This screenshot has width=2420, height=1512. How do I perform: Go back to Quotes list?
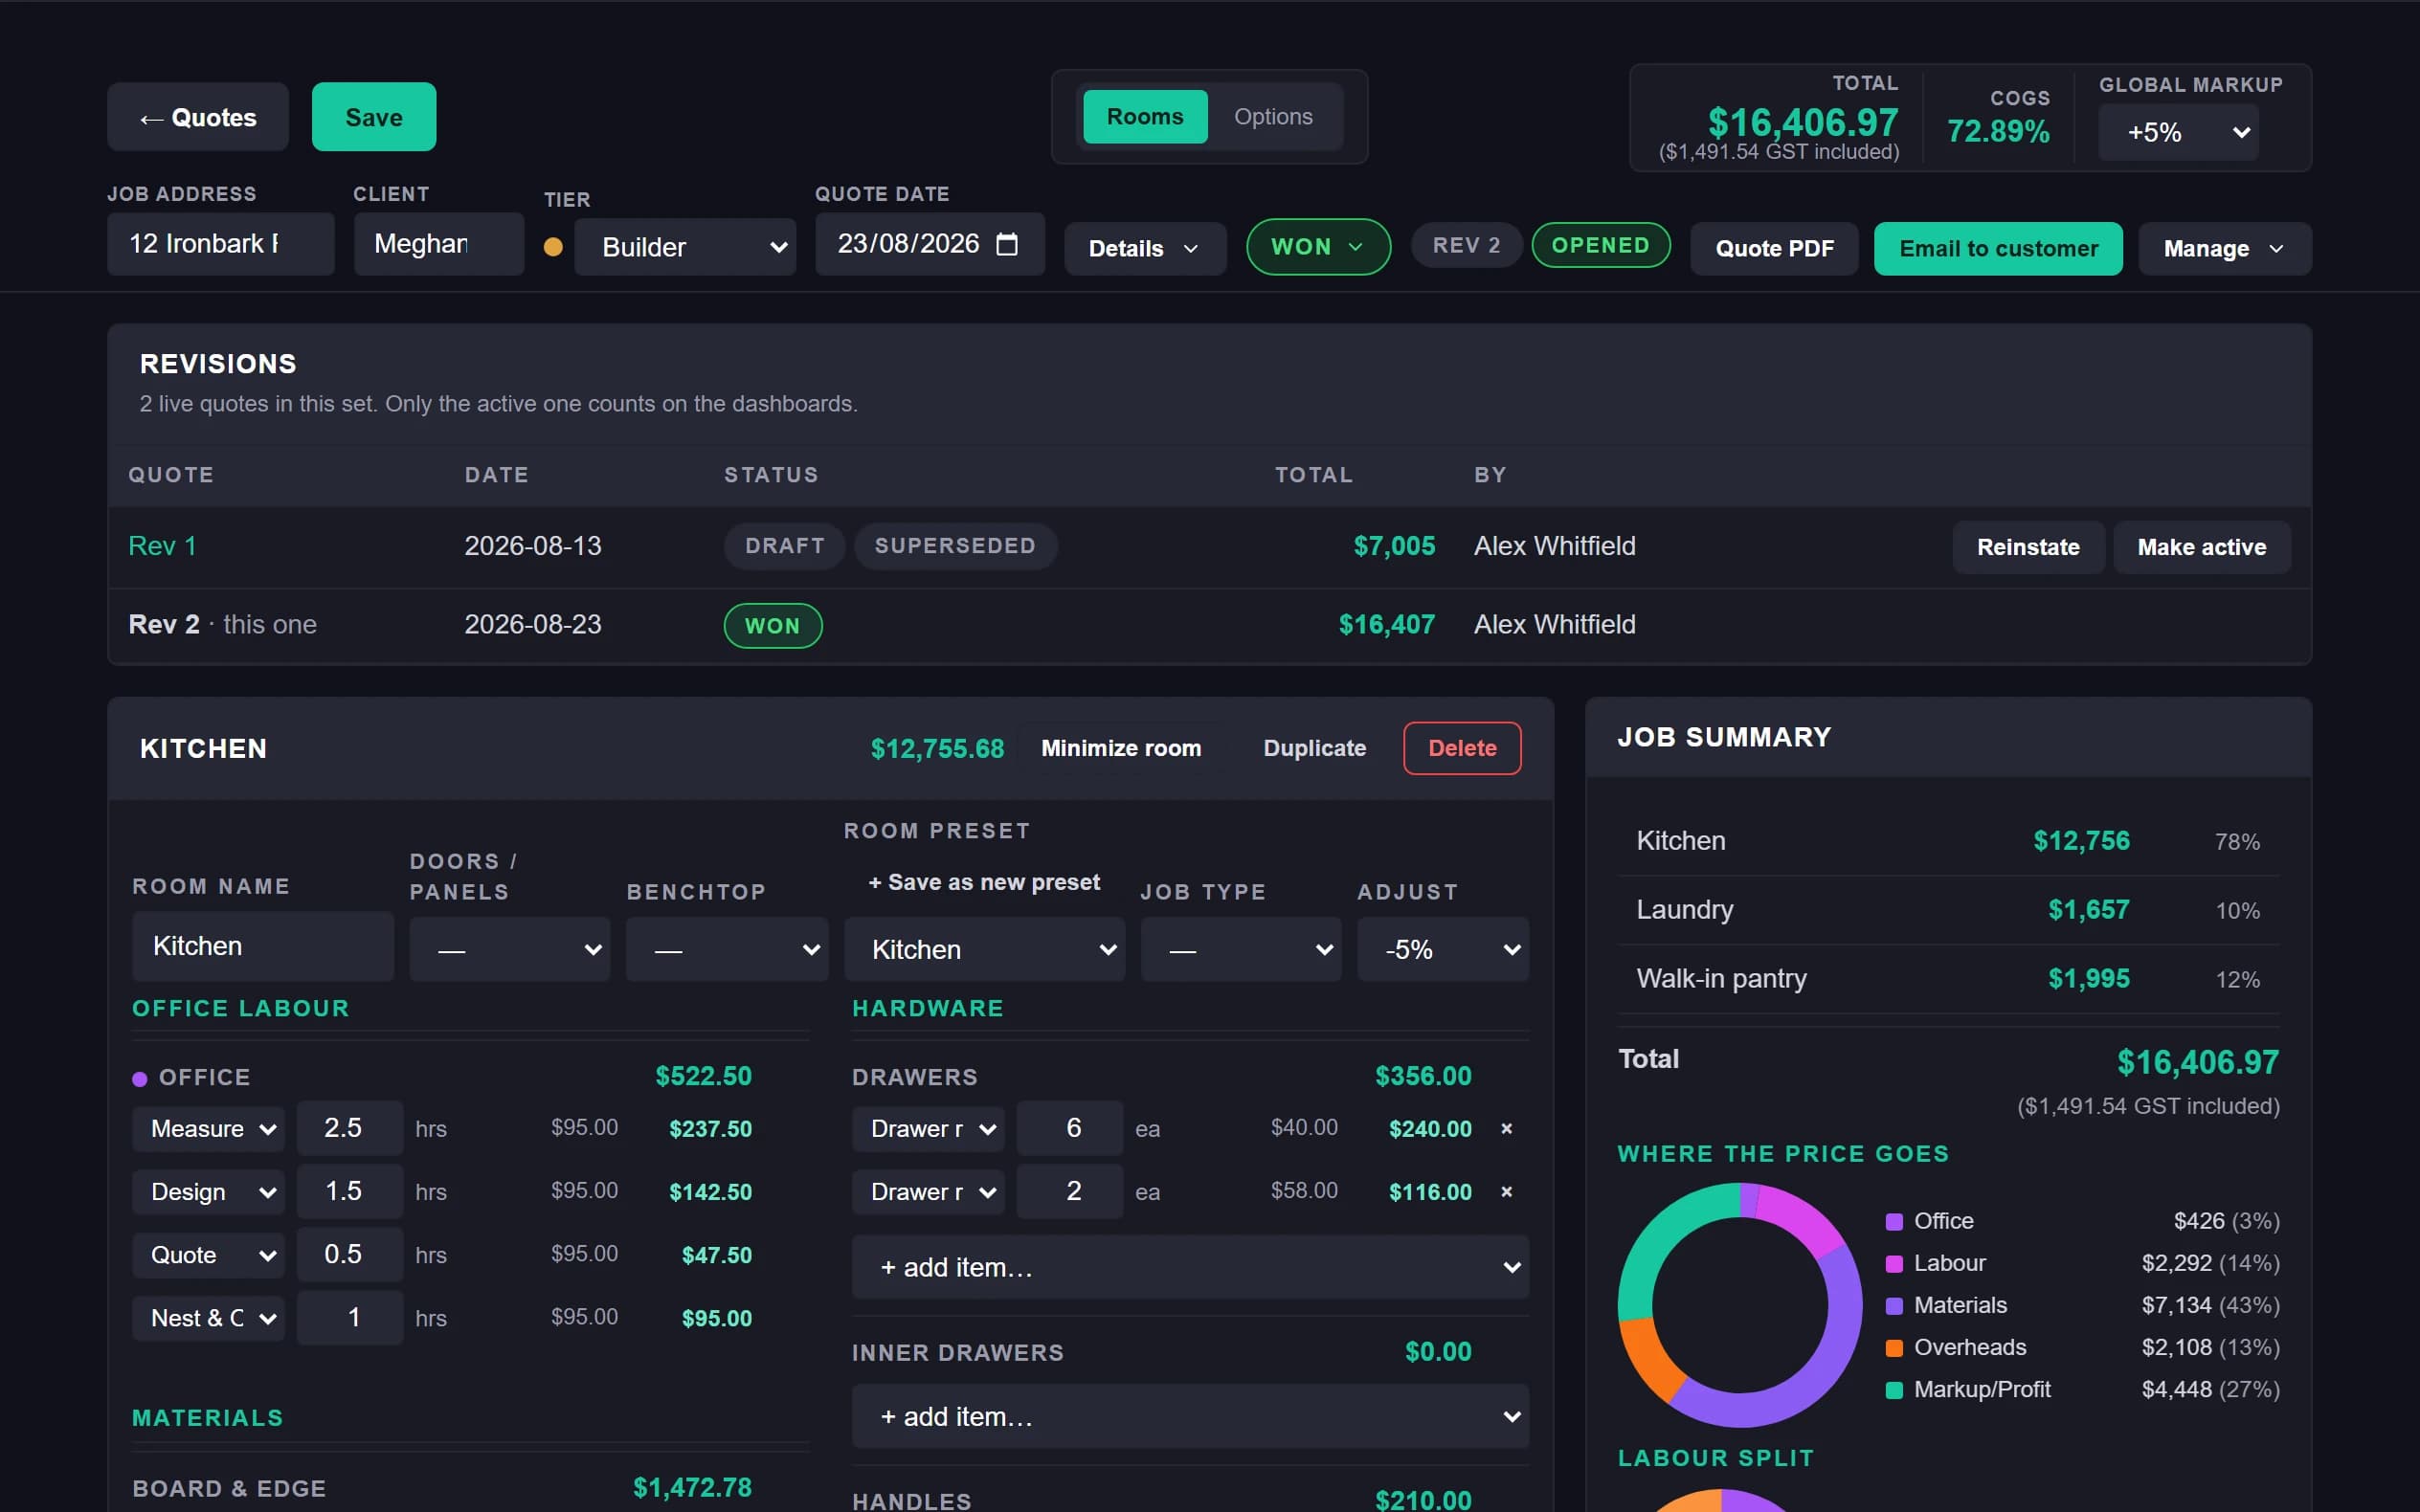(x=198, y=117)
